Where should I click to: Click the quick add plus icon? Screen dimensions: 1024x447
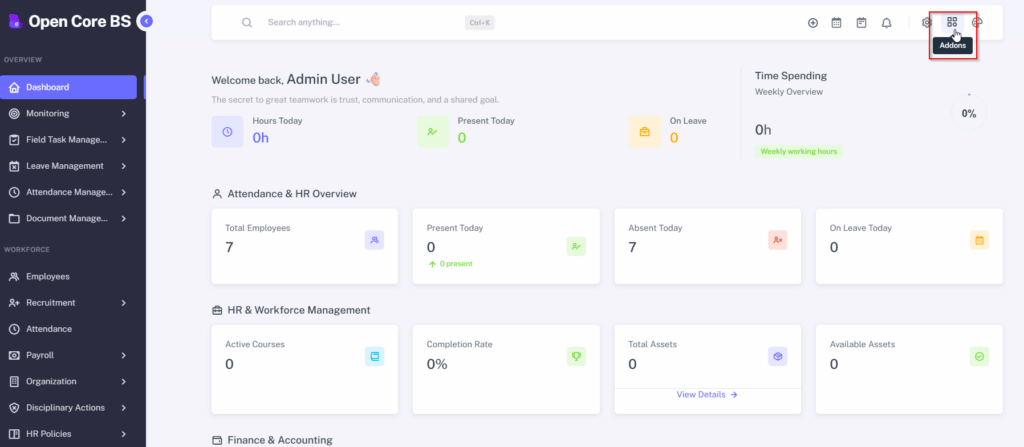(x=813, y=23)
